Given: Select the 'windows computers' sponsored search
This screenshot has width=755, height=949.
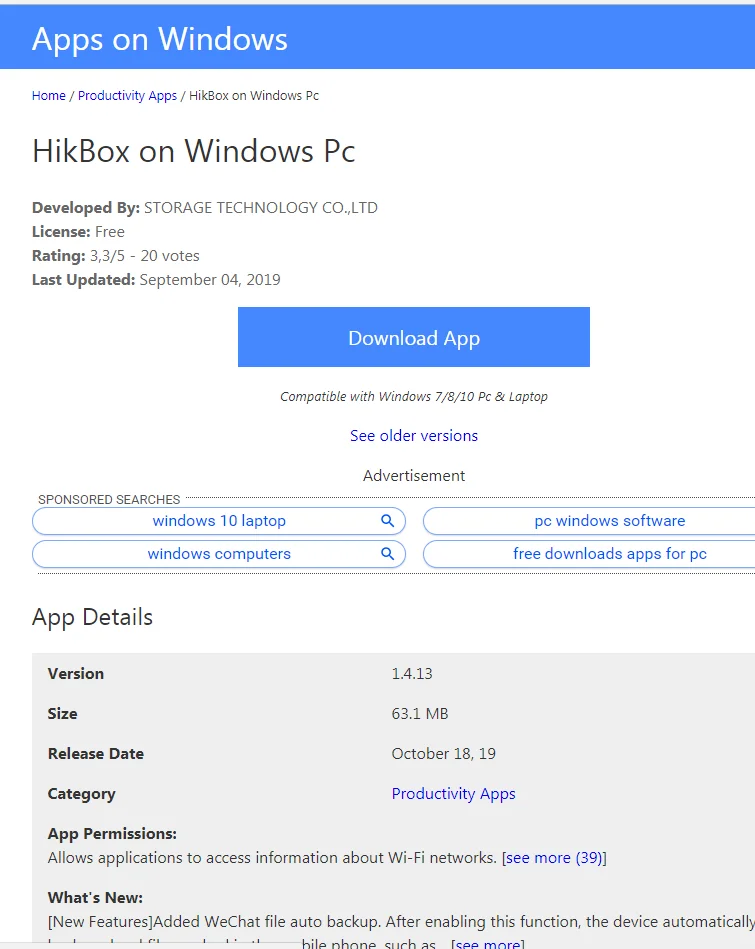Looking at the screenshot, I should [x=219, y=554].
